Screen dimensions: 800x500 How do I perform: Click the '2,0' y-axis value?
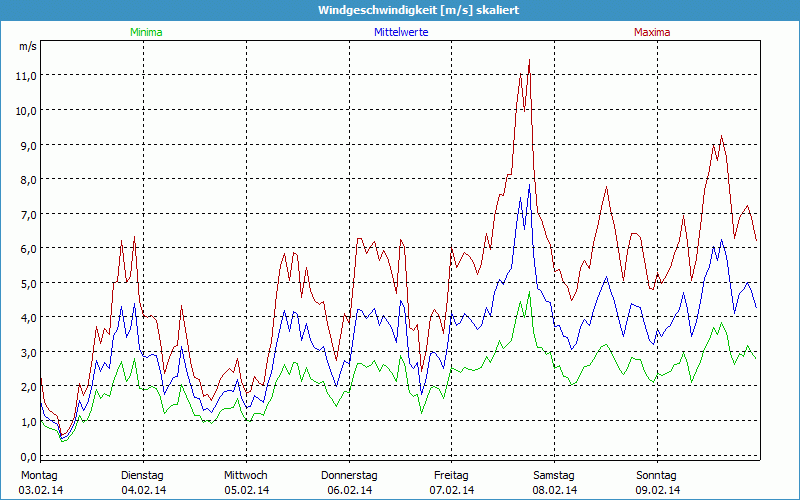29,387
